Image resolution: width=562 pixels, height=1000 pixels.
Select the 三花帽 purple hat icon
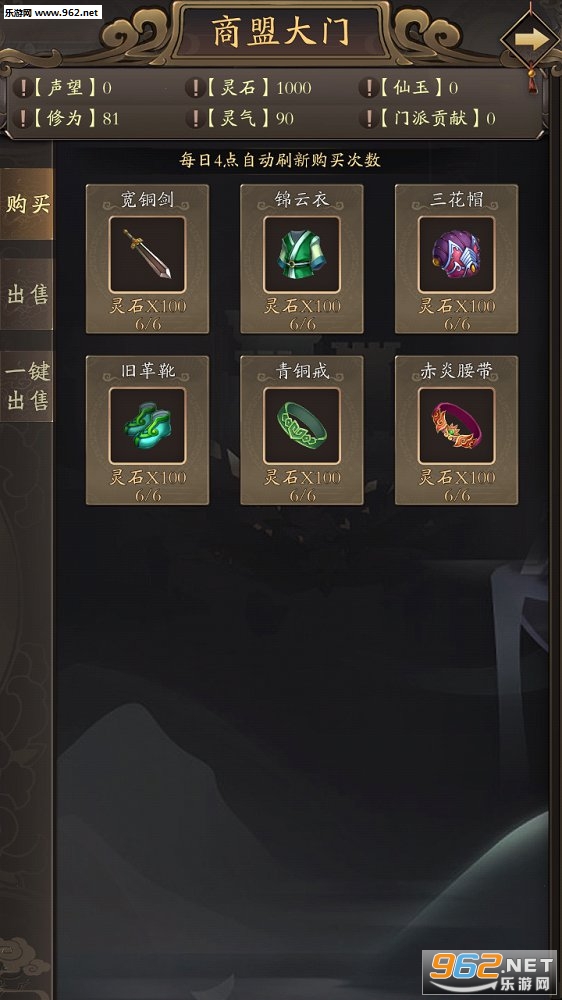pos(456,254)
